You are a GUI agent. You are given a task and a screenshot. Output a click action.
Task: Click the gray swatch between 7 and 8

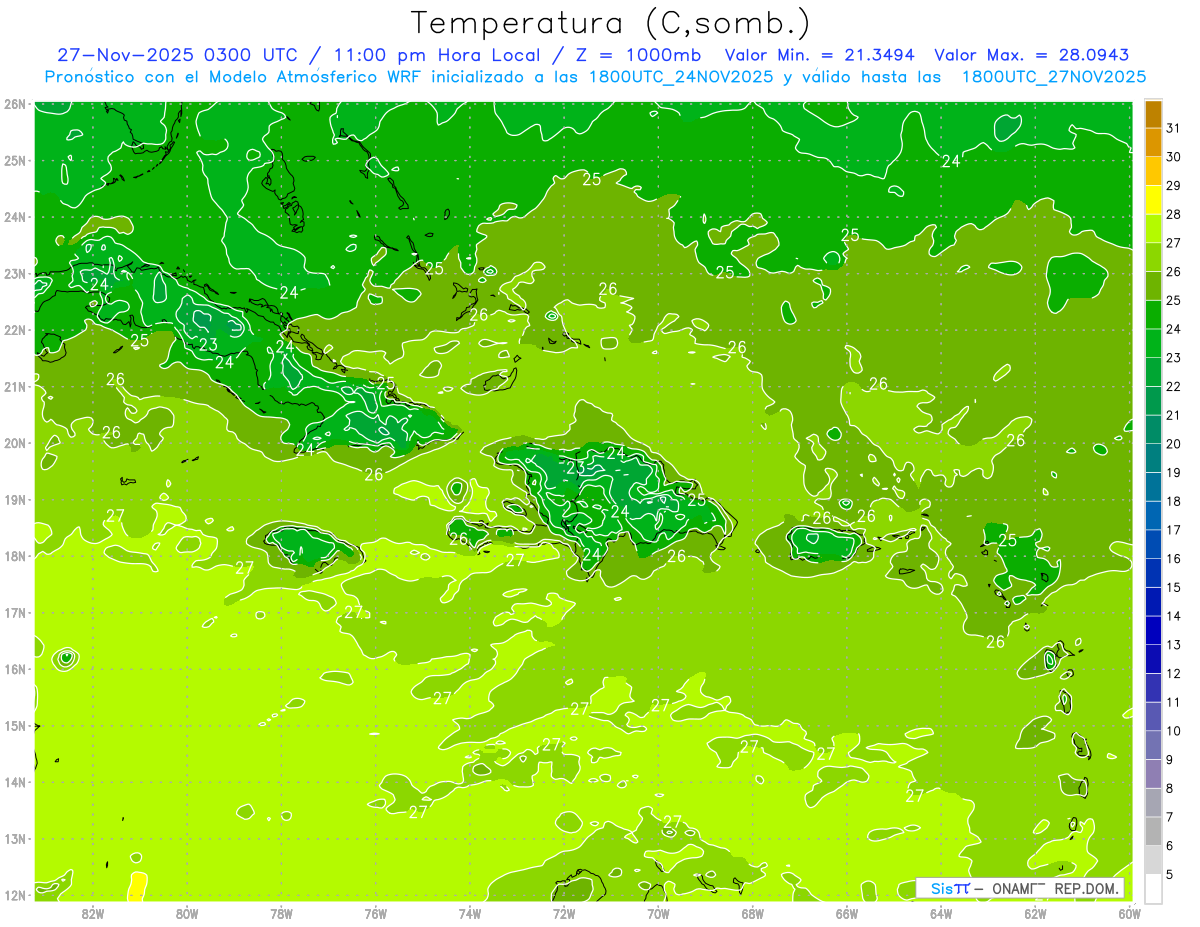1153,802
